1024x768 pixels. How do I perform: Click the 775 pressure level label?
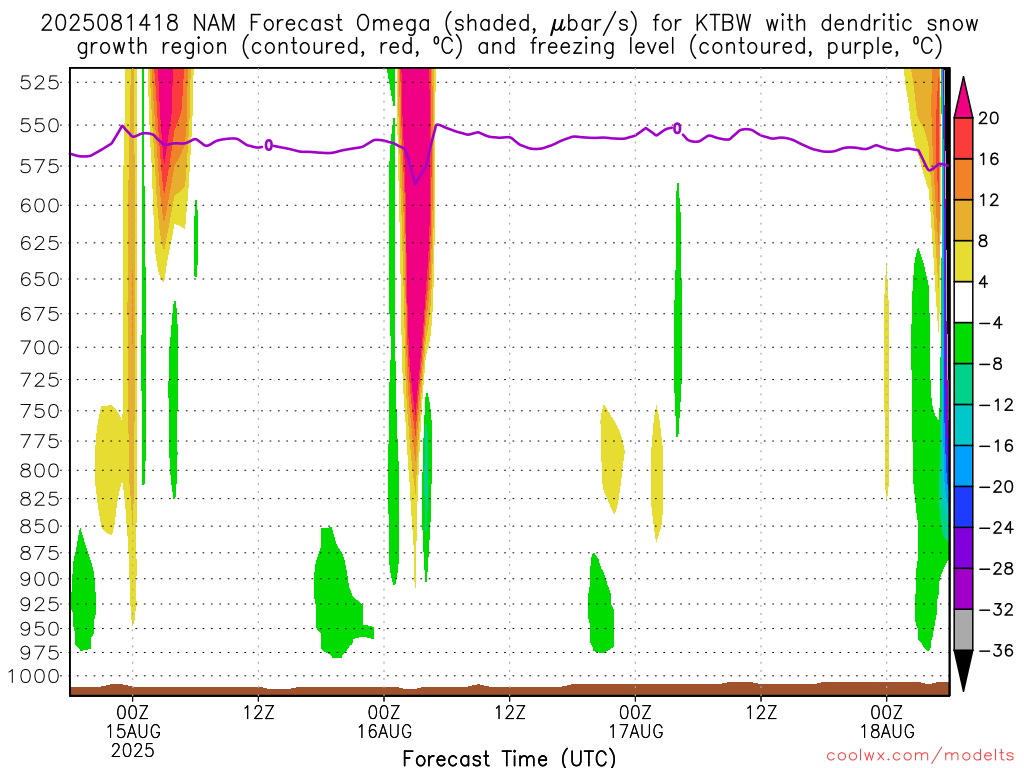point(40,441)
